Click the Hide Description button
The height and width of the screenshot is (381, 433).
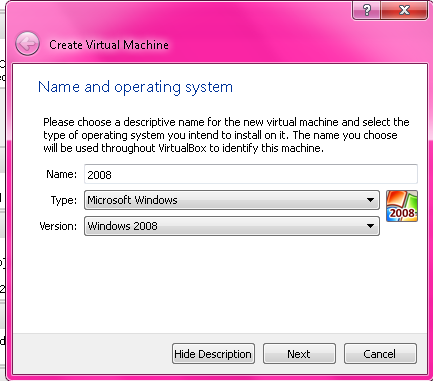click(x=213, y=354)
